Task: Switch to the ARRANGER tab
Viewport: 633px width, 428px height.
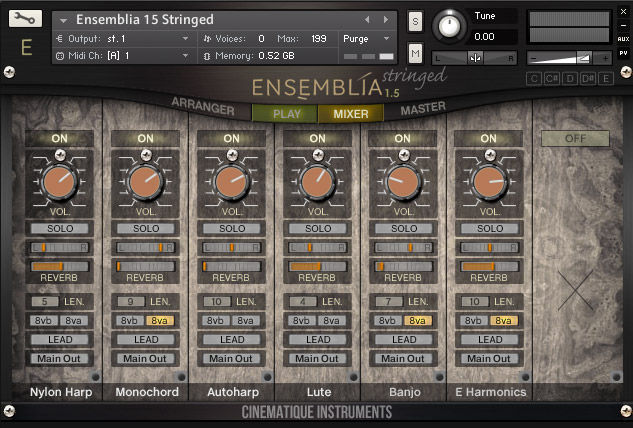Action: [x=203, y=107]
